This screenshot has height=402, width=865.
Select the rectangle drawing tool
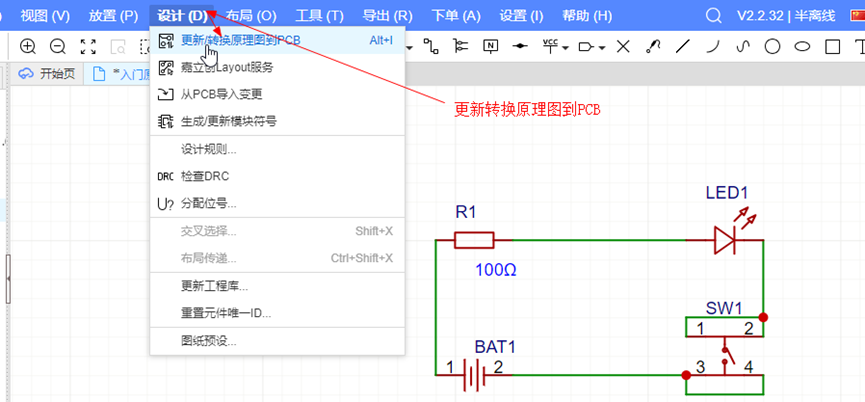832,47
